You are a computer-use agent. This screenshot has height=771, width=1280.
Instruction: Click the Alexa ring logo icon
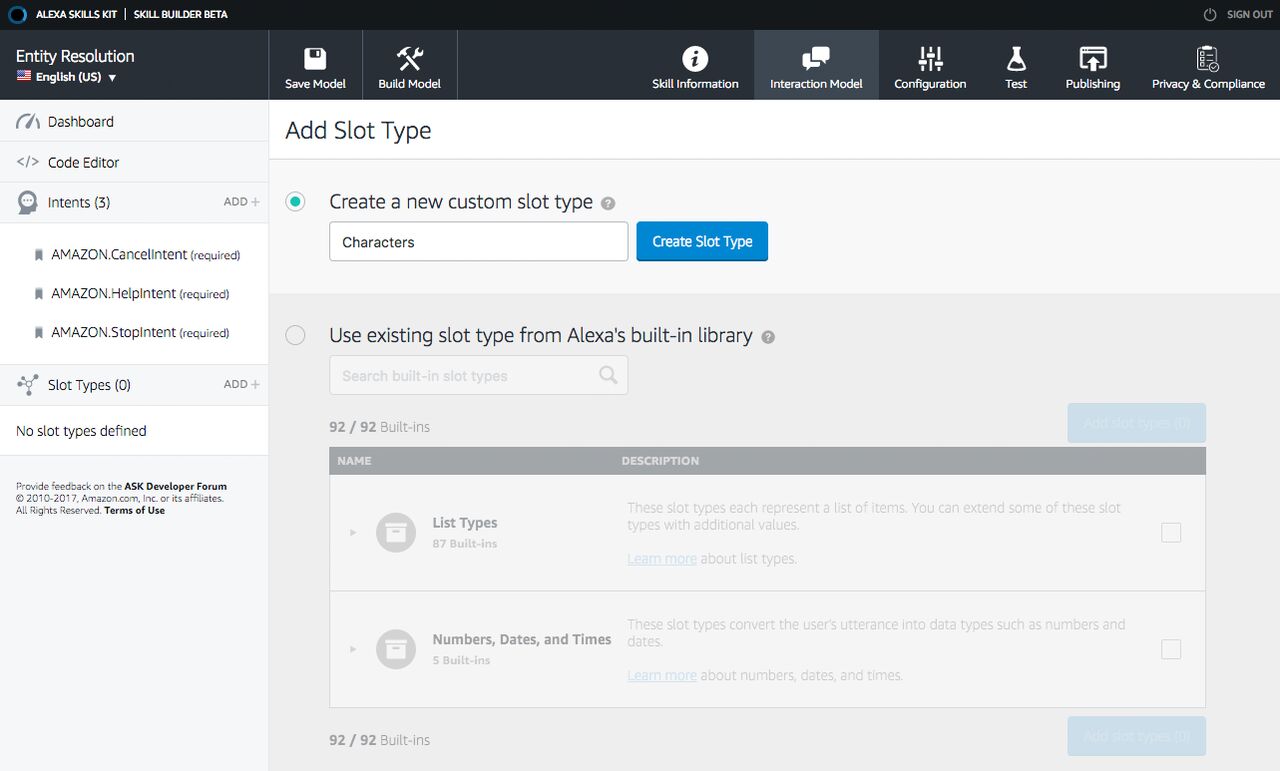(x=15, y=15)
